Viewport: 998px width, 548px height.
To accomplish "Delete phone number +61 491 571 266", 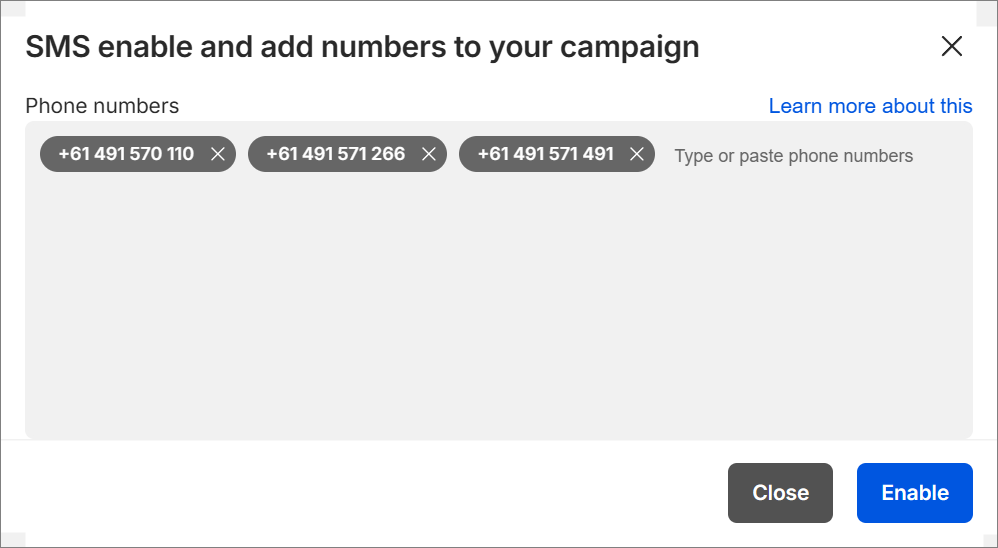I will pos(428,154).
